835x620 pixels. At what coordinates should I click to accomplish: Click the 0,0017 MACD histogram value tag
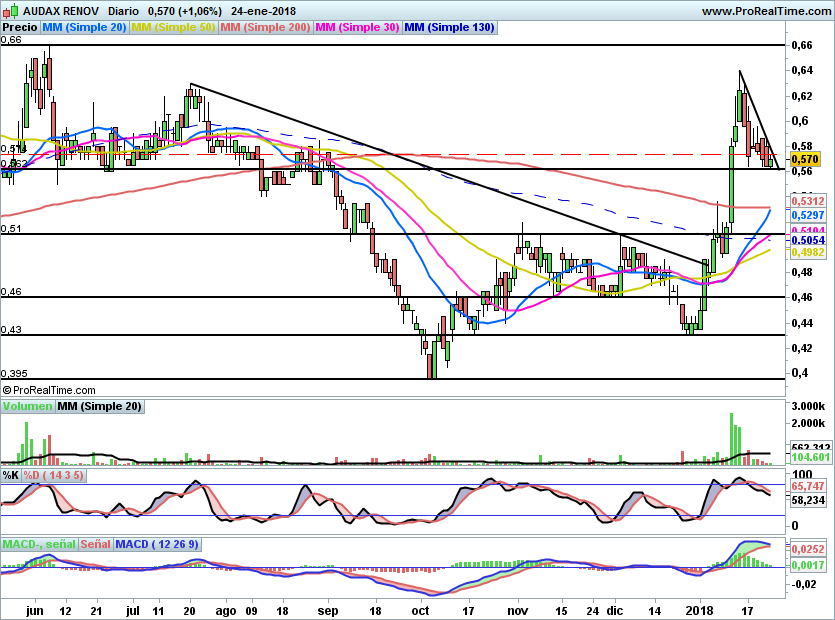coord(808,565)
